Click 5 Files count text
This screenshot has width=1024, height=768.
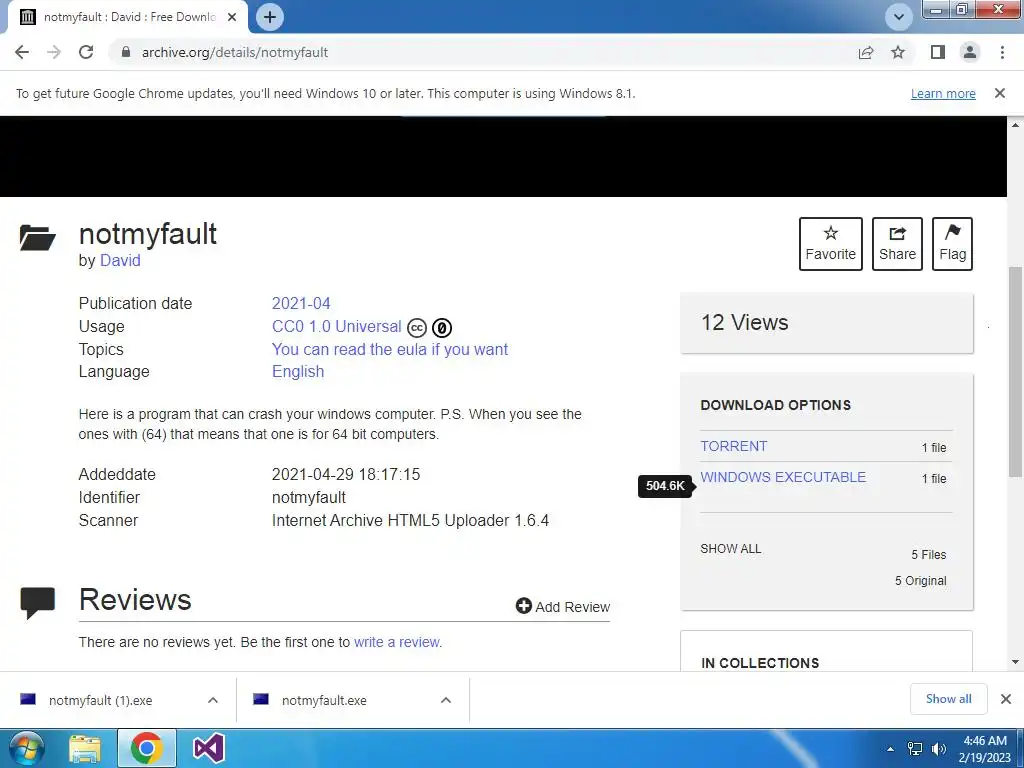pyautogui.click(x=929, y=554)
